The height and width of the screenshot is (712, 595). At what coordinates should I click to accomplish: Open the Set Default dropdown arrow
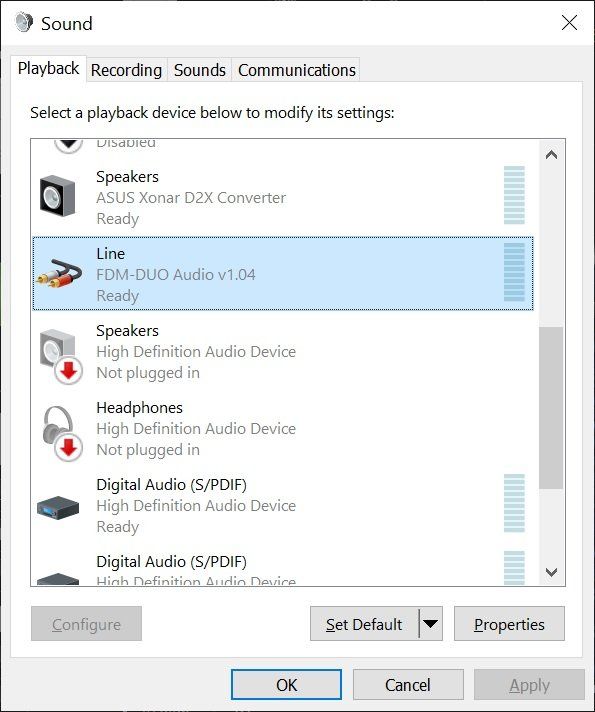coord(431,623)
